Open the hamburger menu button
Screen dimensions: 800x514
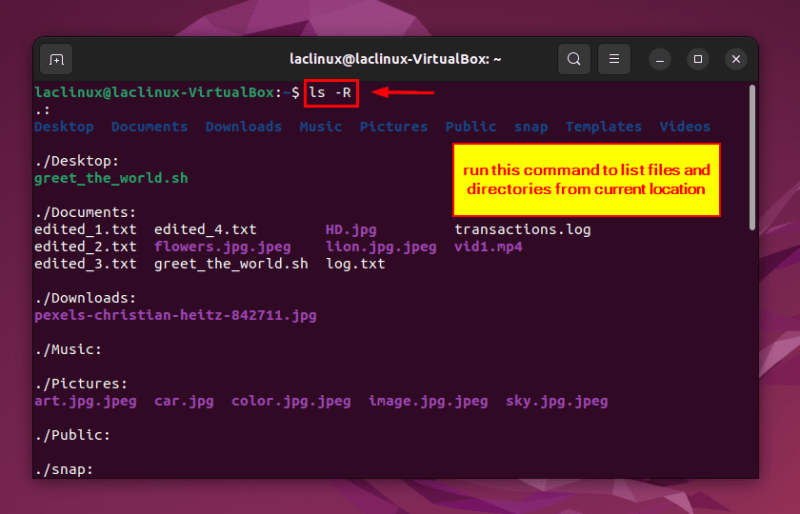pos(614,59)
